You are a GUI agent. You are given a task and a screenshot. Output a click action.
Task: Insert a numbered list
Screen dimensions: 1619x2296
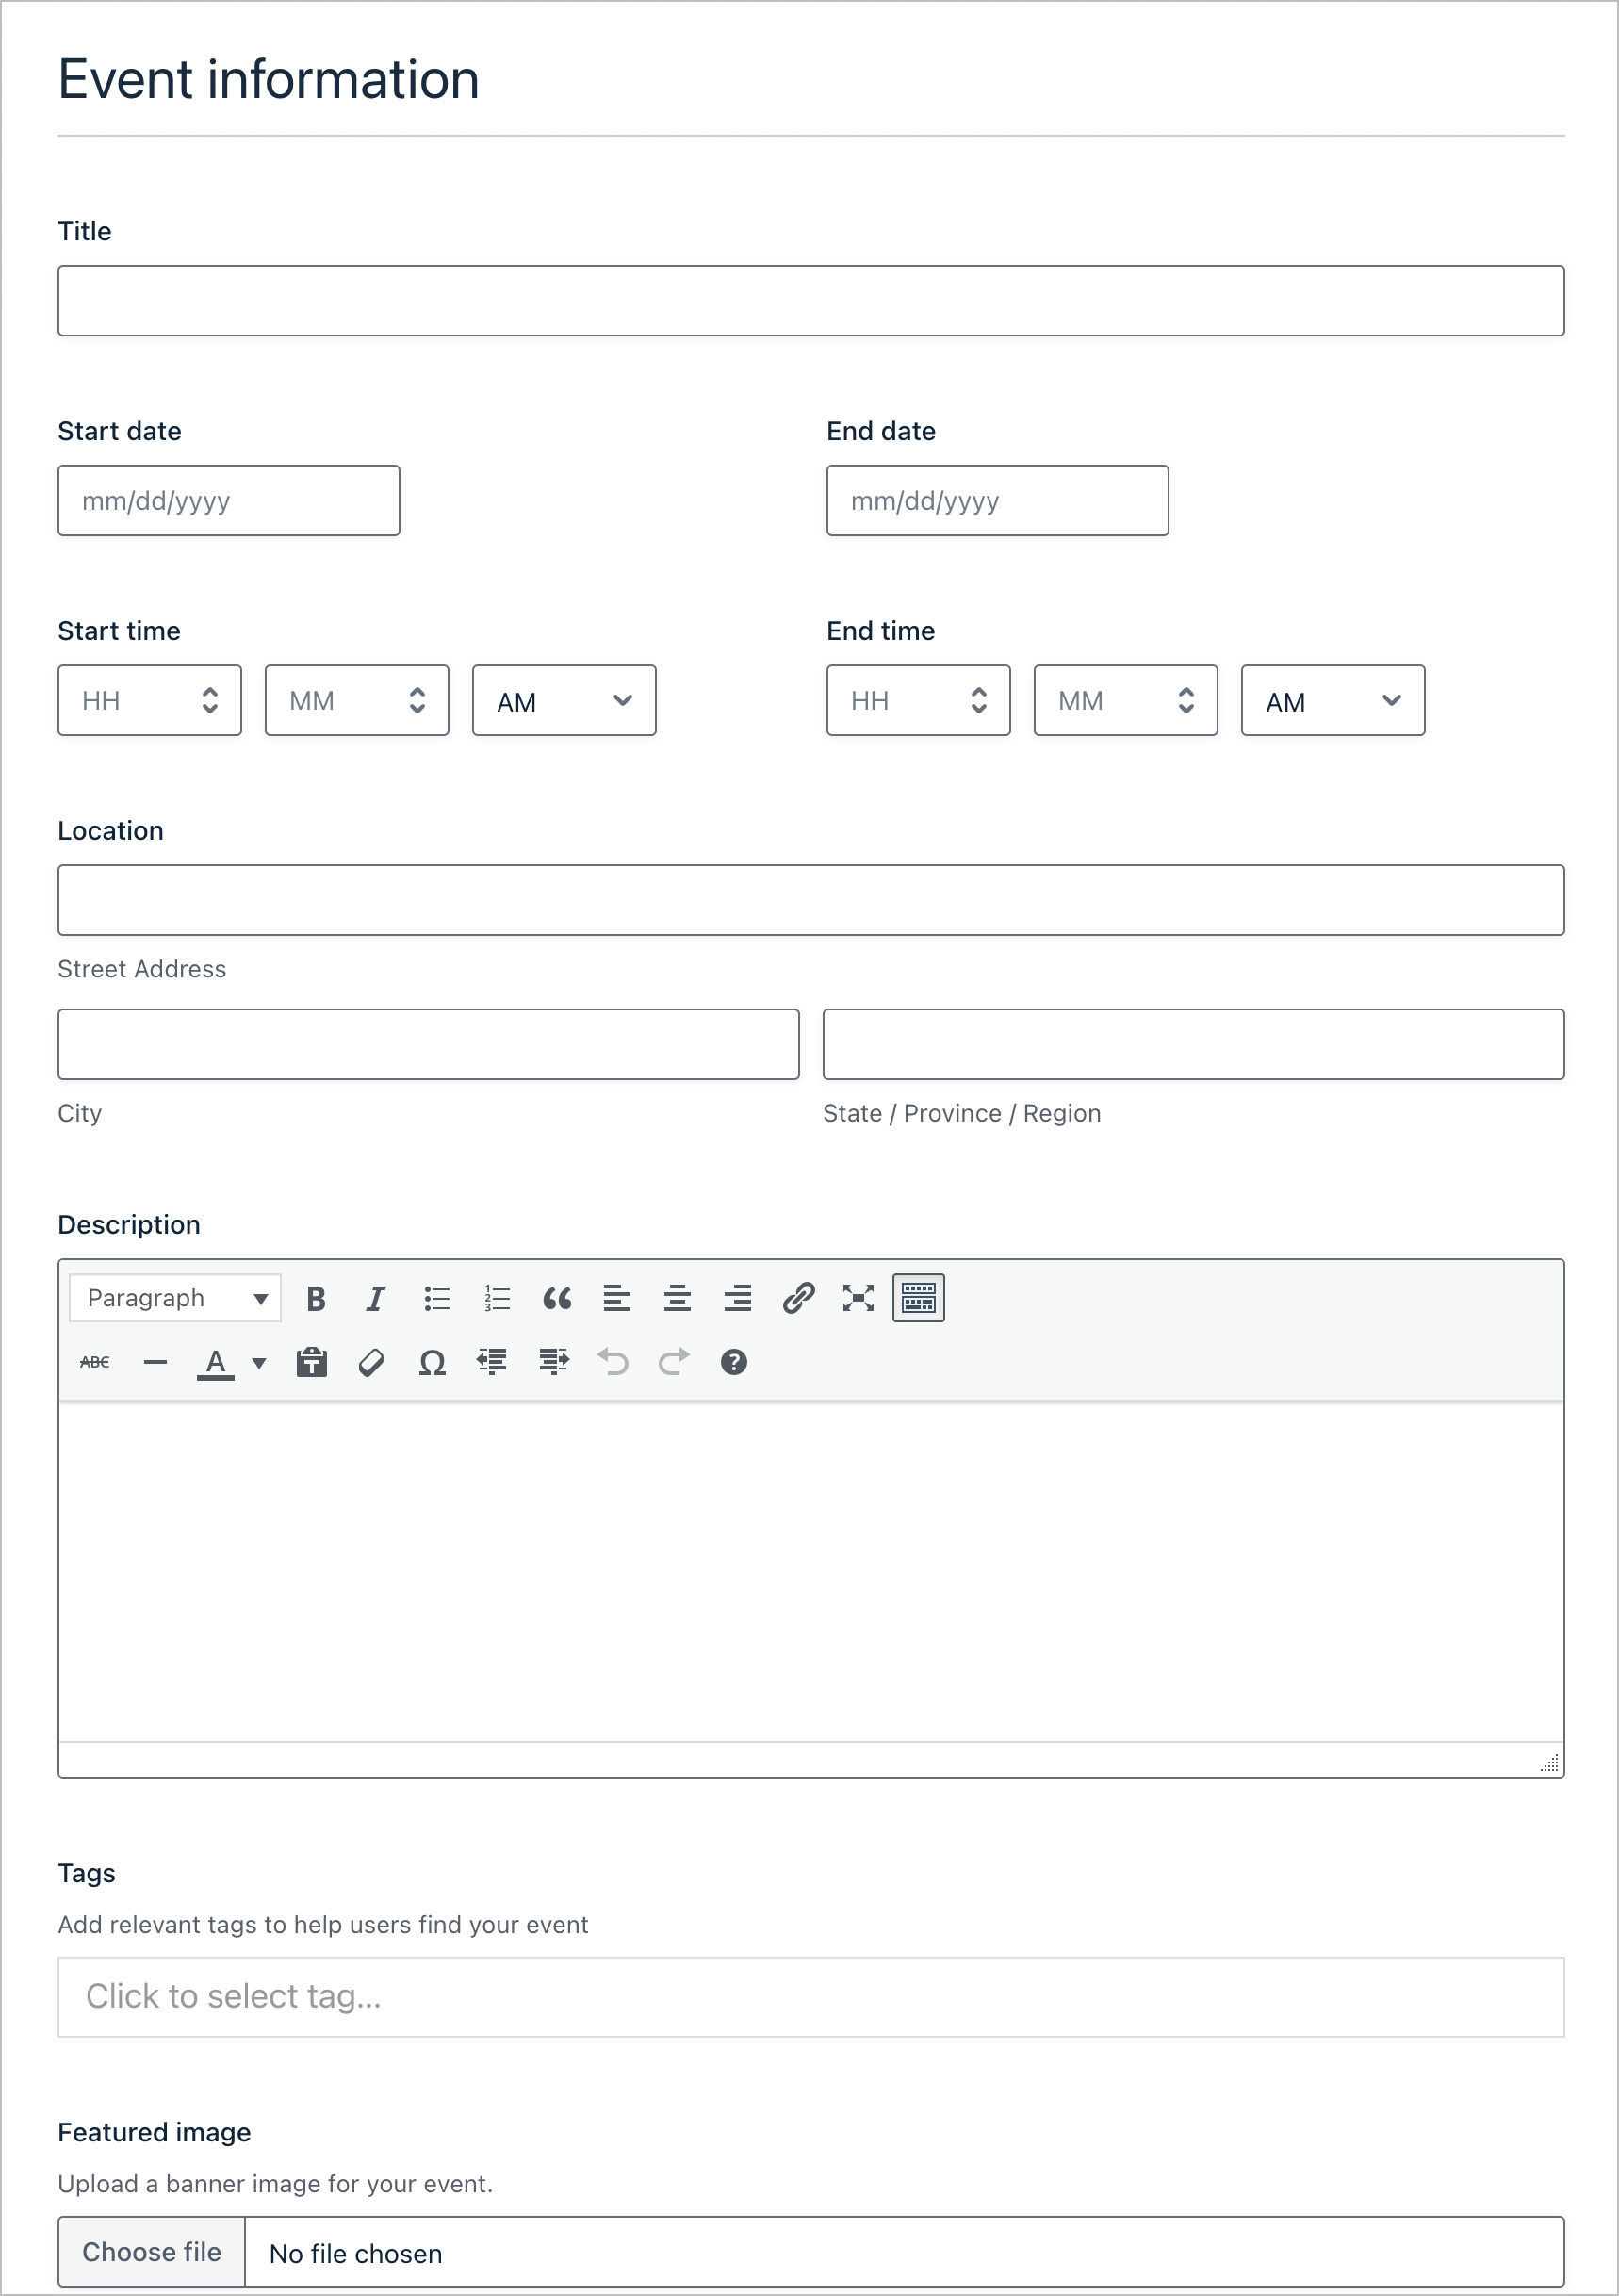[x=496, y=1298]
